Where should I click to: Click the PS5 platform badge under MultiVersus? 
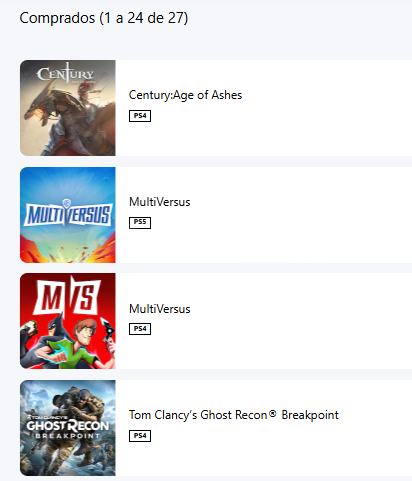(x=140, y=223)
